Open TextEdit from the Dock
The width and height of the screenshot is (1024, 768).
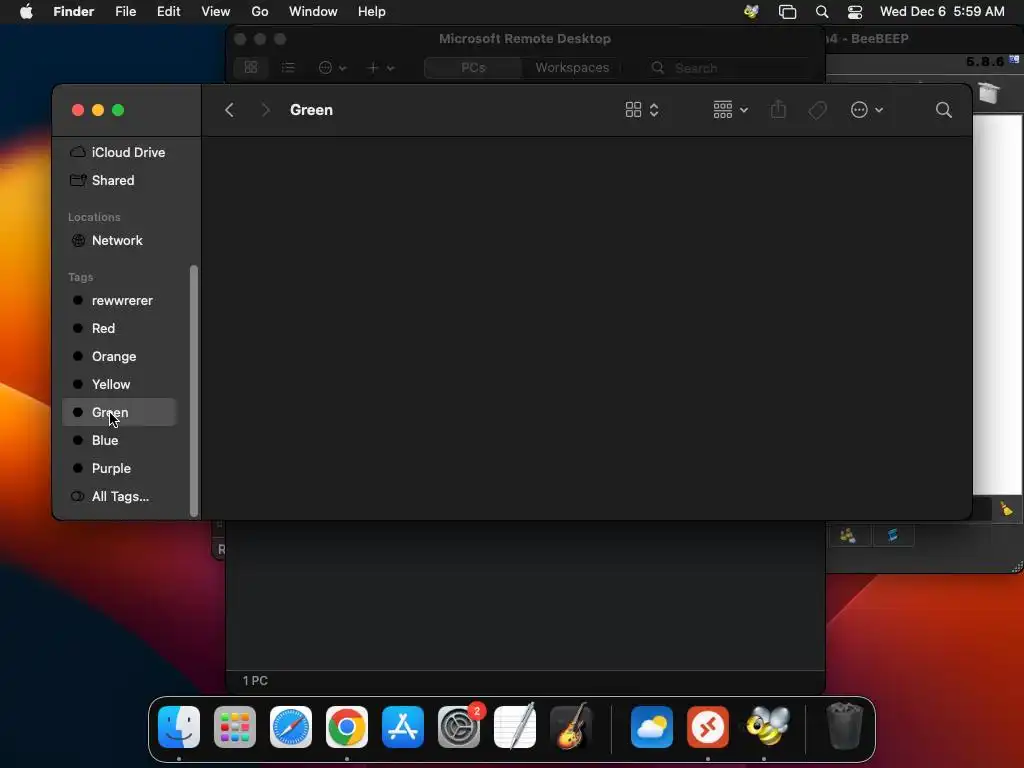click(x=515, y=726)
